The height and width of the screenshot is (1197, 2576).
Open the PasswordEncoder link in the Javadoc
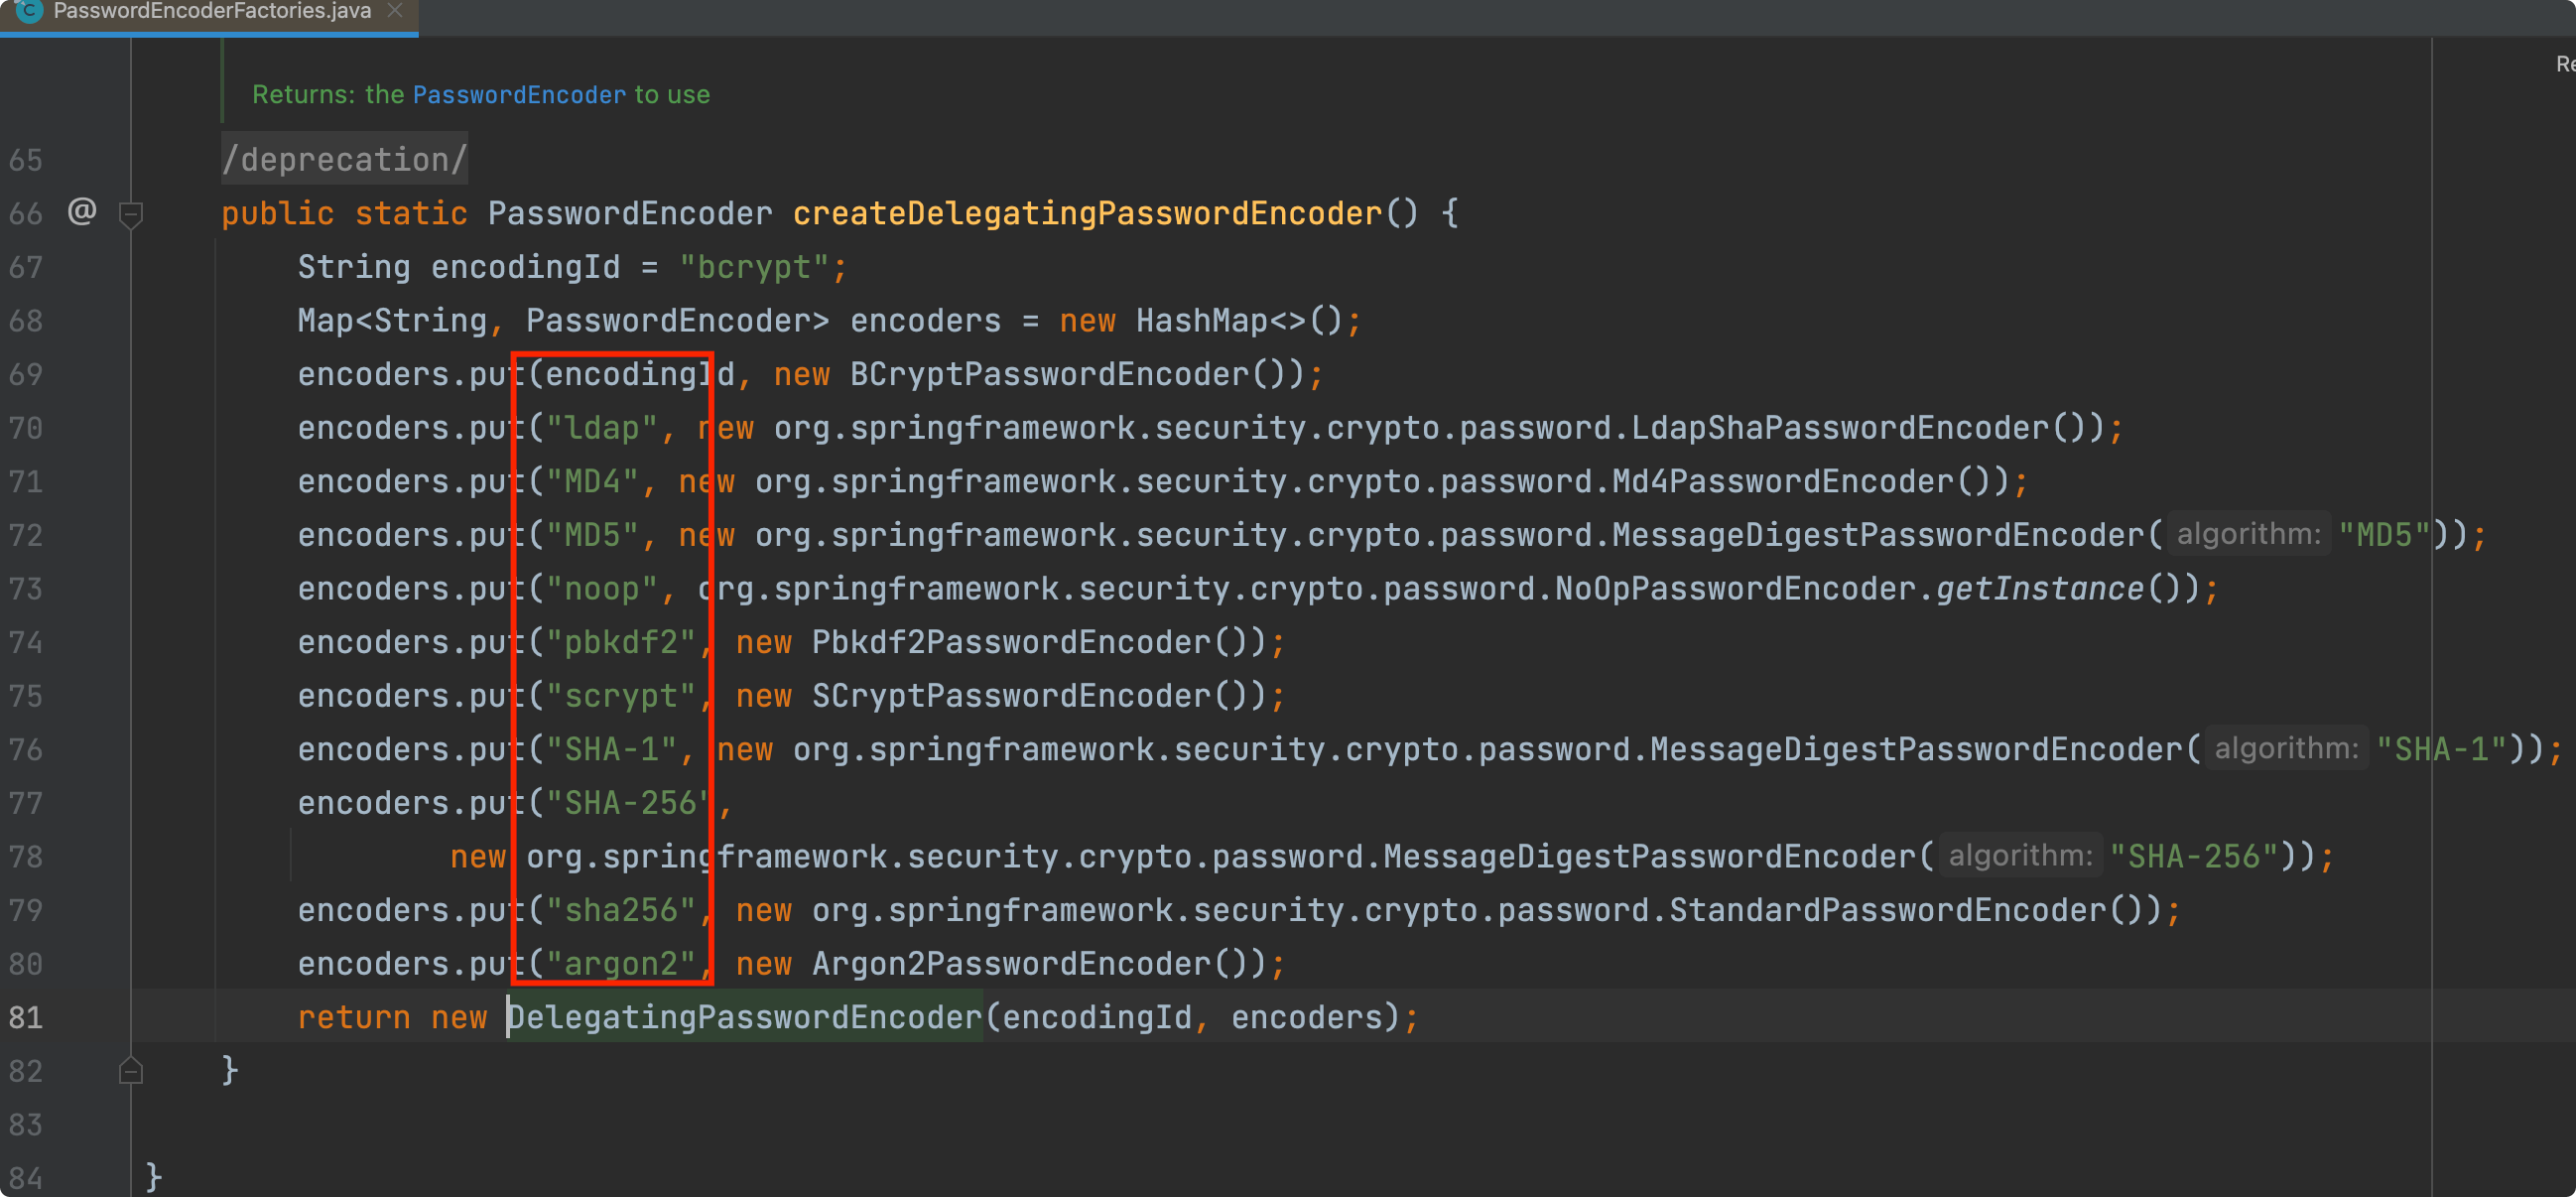(x=519, y=95)
